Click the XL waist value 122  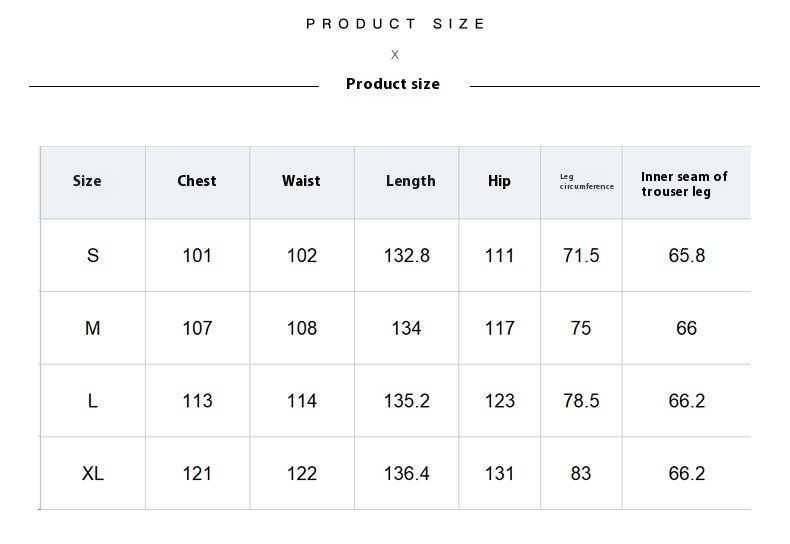point(301,474)
